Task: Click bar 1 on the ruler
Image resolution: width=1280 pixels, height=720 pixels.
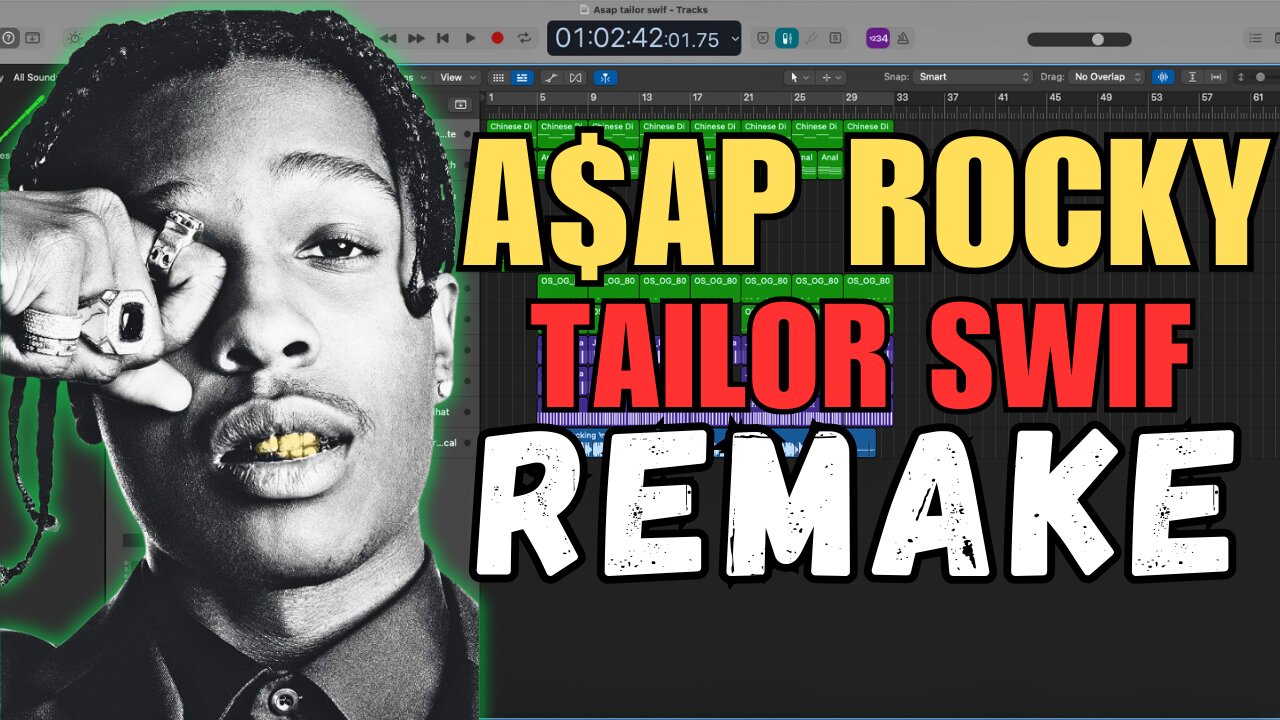Action: point(491,98)
